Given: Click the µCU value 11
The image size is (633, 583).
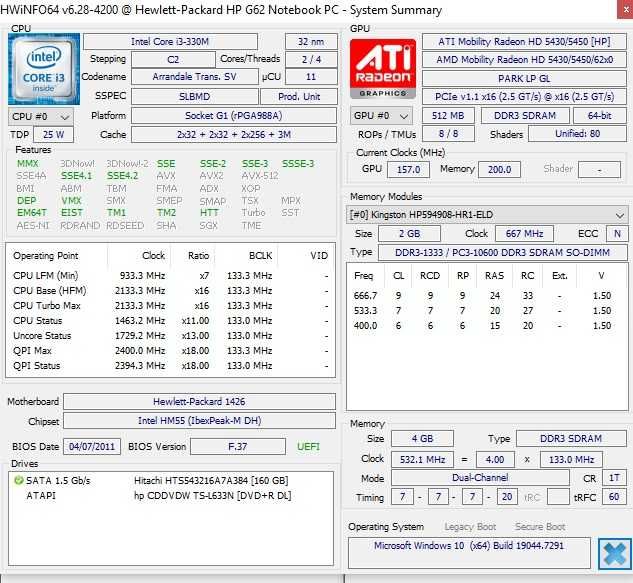Looking at the screenshot, I should (x=311, y=77).
